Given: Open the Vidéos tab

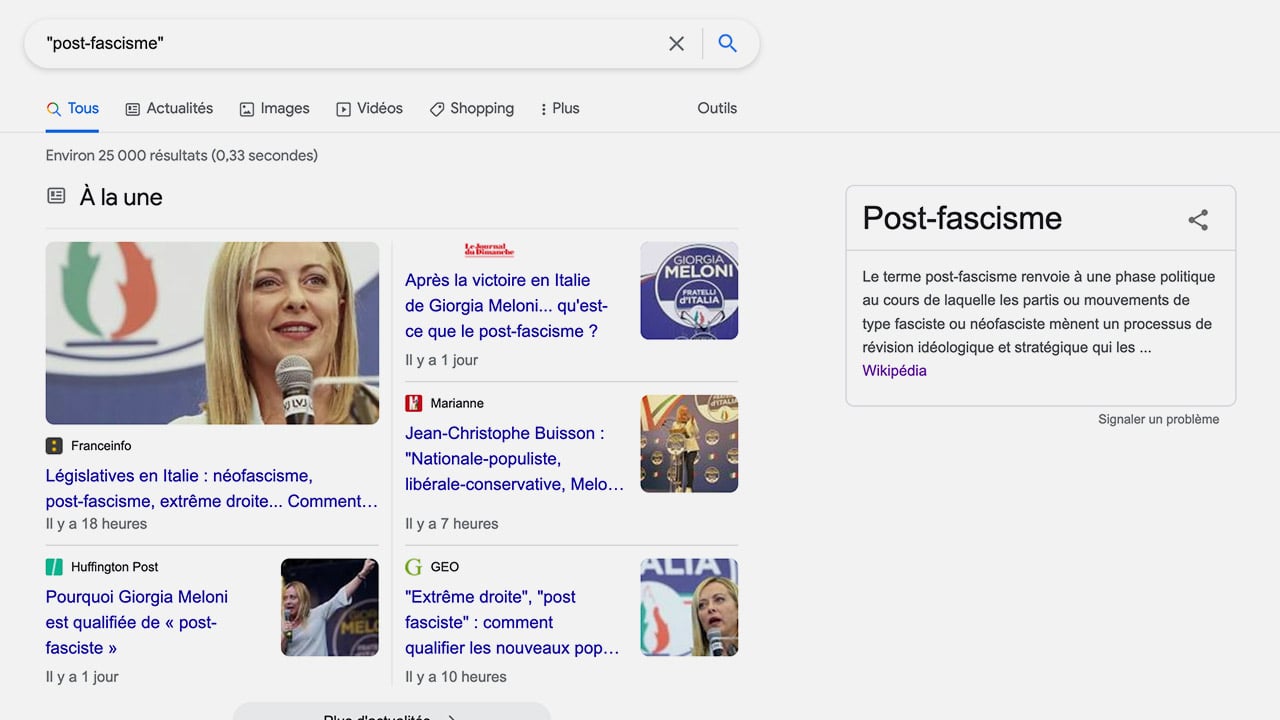Looking at the screenshot, I should coord(369,108).
